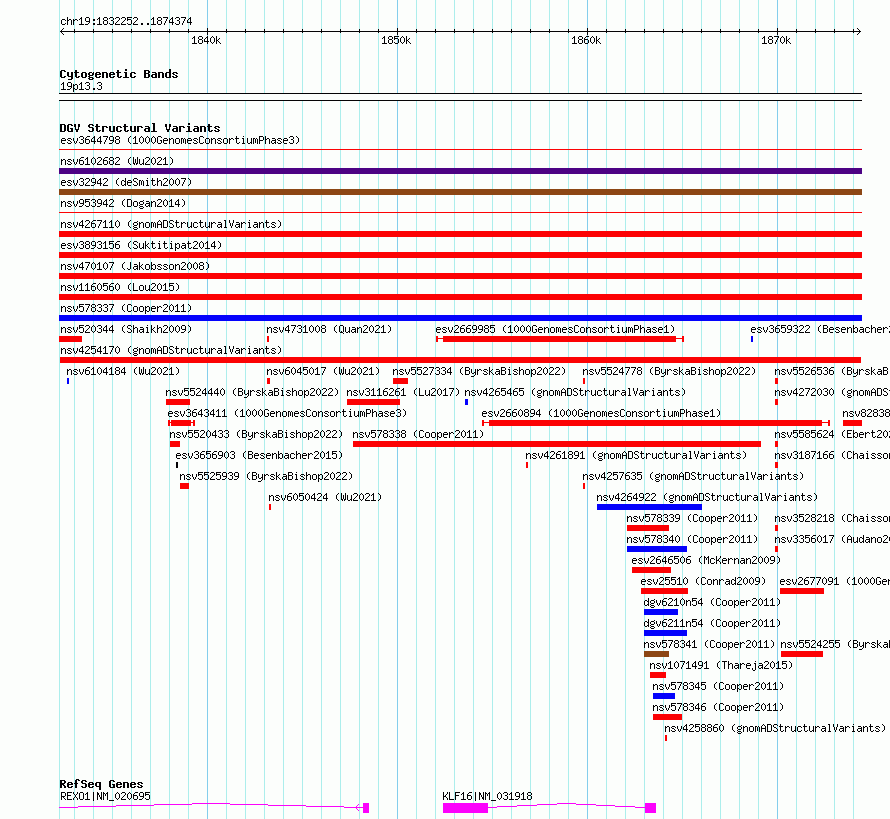Open the DGV Structural Variants track heading
The width and height of the screenshot is (890, 819).
coord(140,128)
